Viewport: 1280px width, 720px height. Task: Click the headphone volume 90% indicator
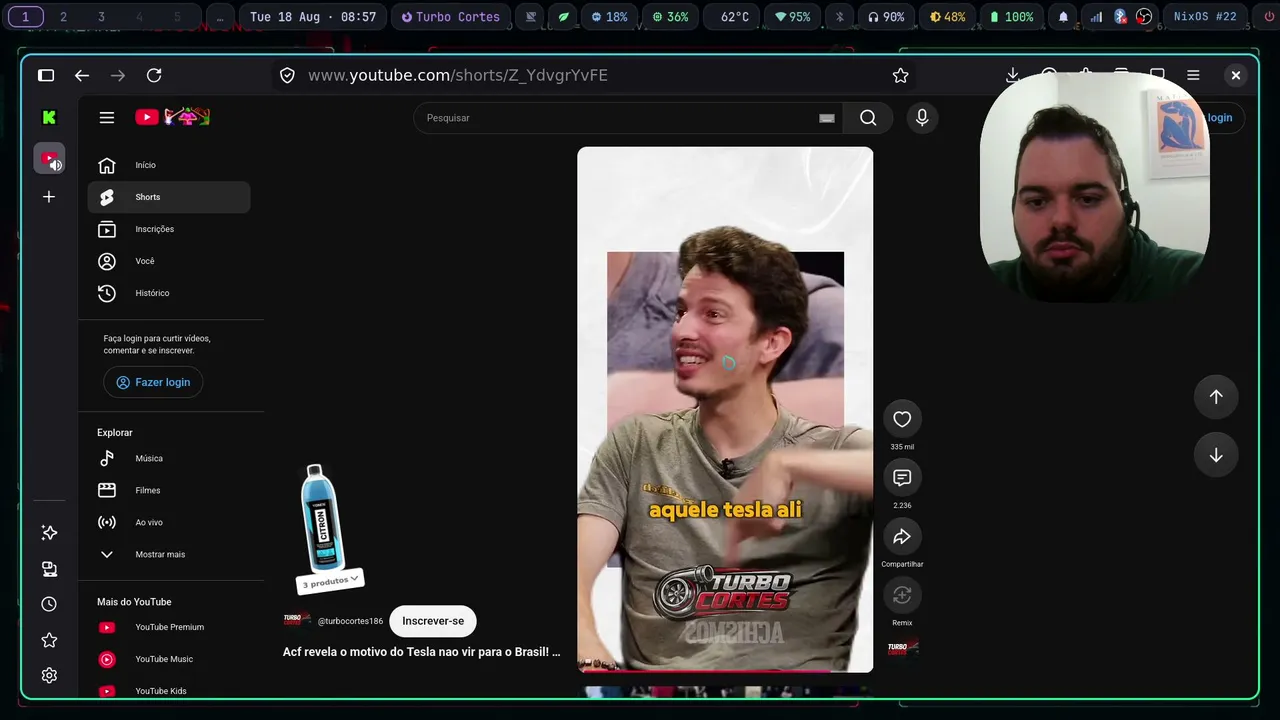(886, 17)
